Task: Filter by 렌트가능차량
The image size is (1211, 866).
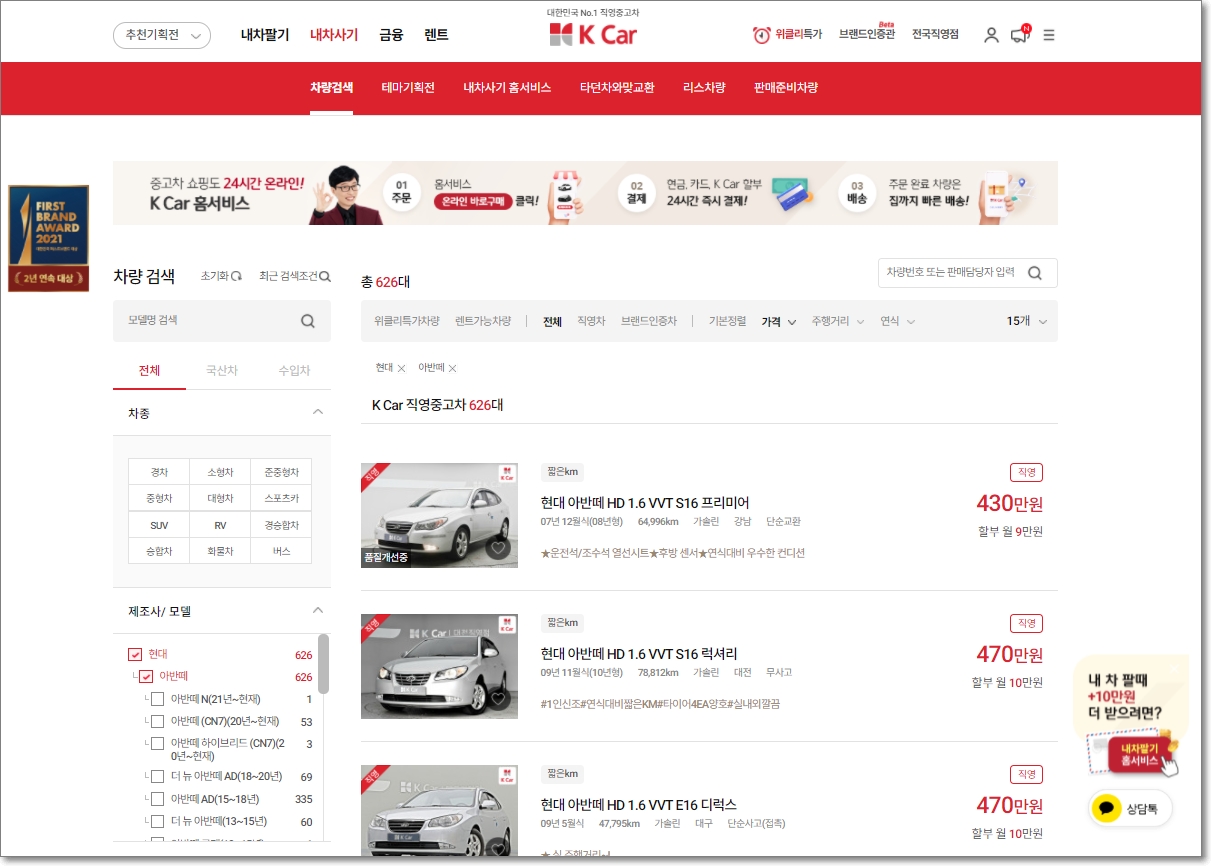Action: tap(483, 322)
